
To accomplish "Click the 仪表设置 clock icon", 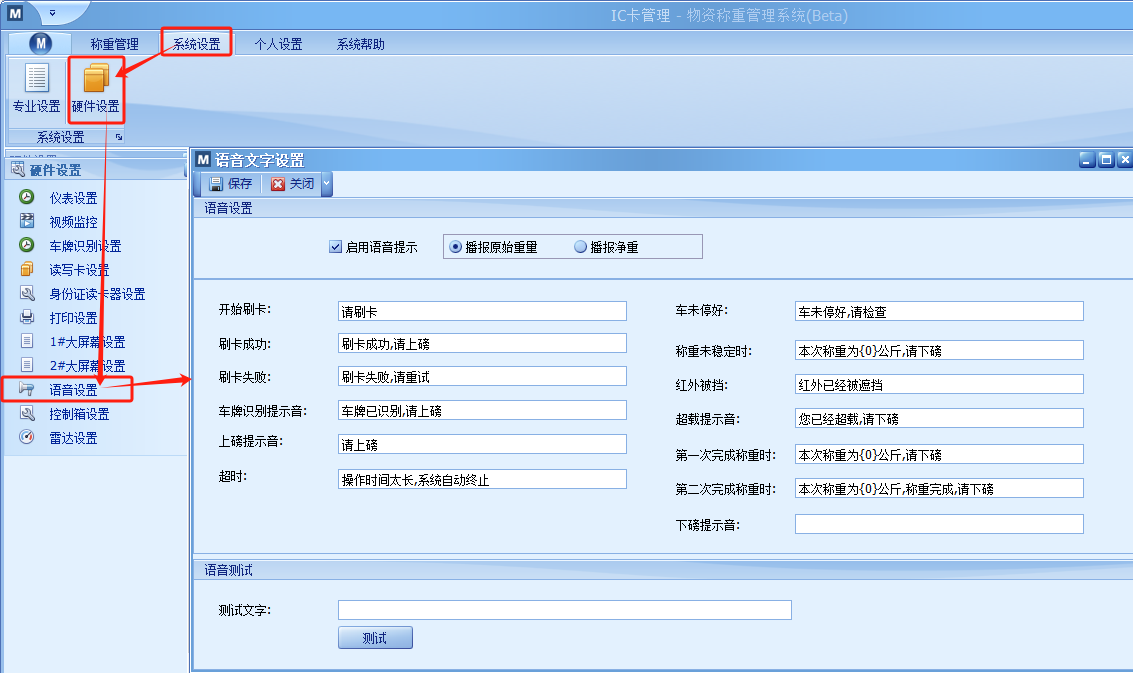I will pyautogui.click(x=27, y=197).
